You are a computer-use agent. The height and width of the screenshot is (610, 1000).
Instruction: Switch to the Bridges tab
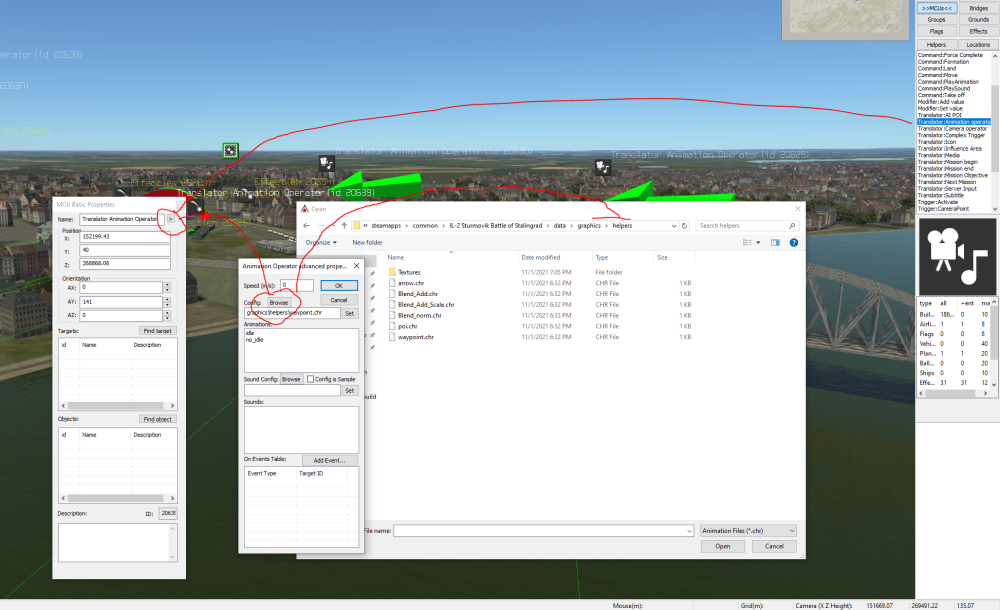pyautogui.click(x=978, y=8)
